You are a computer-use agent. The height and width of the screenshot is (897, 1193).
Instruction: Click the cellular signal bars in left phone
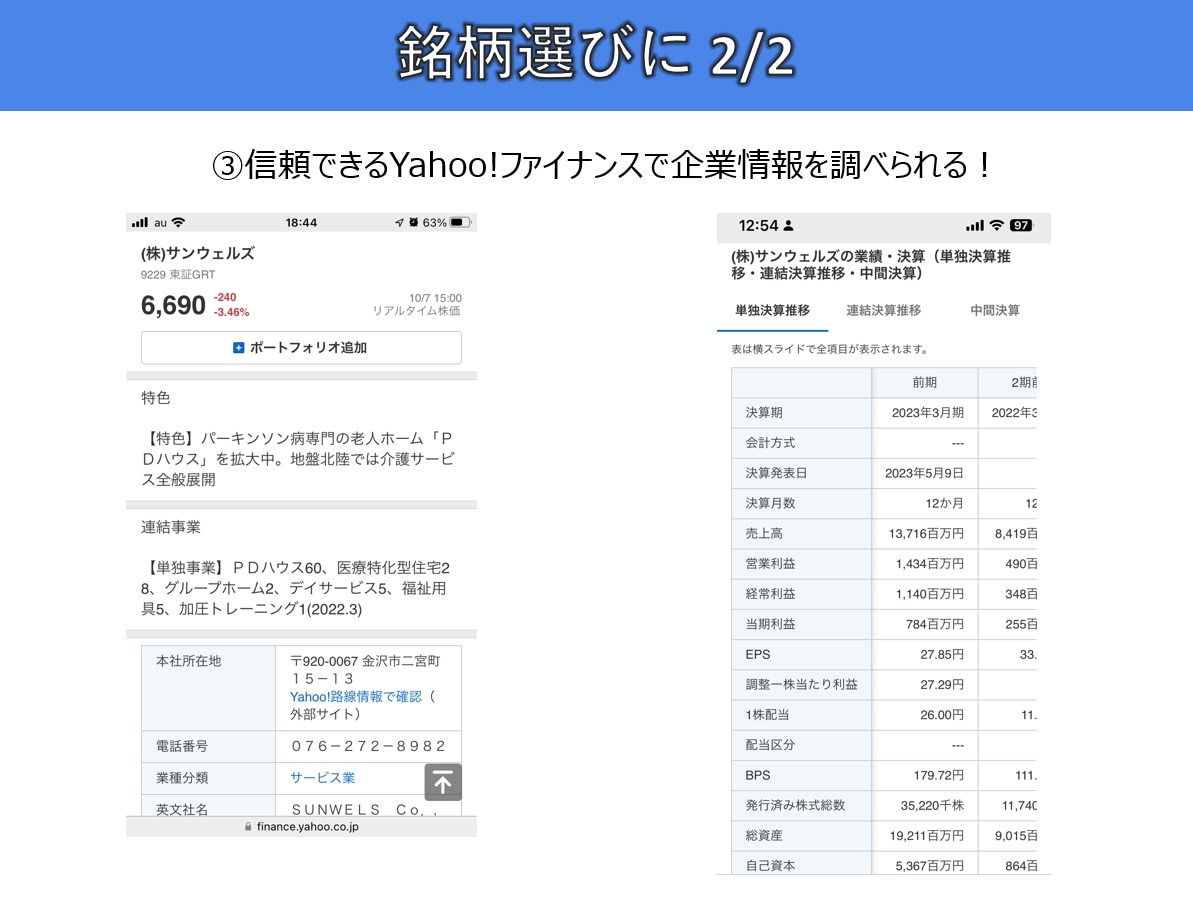139,222
